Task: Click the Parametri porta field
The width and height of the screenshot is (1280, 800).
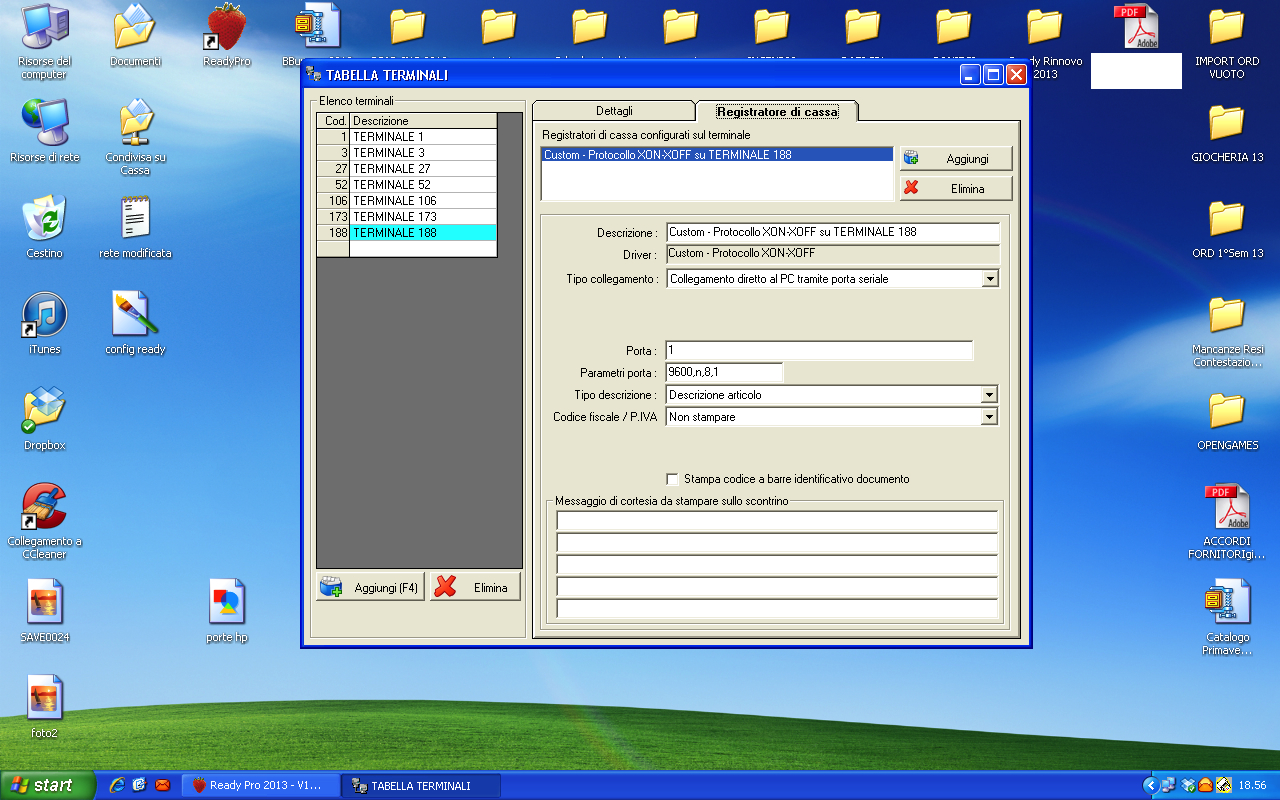Action: pos(724,373)
